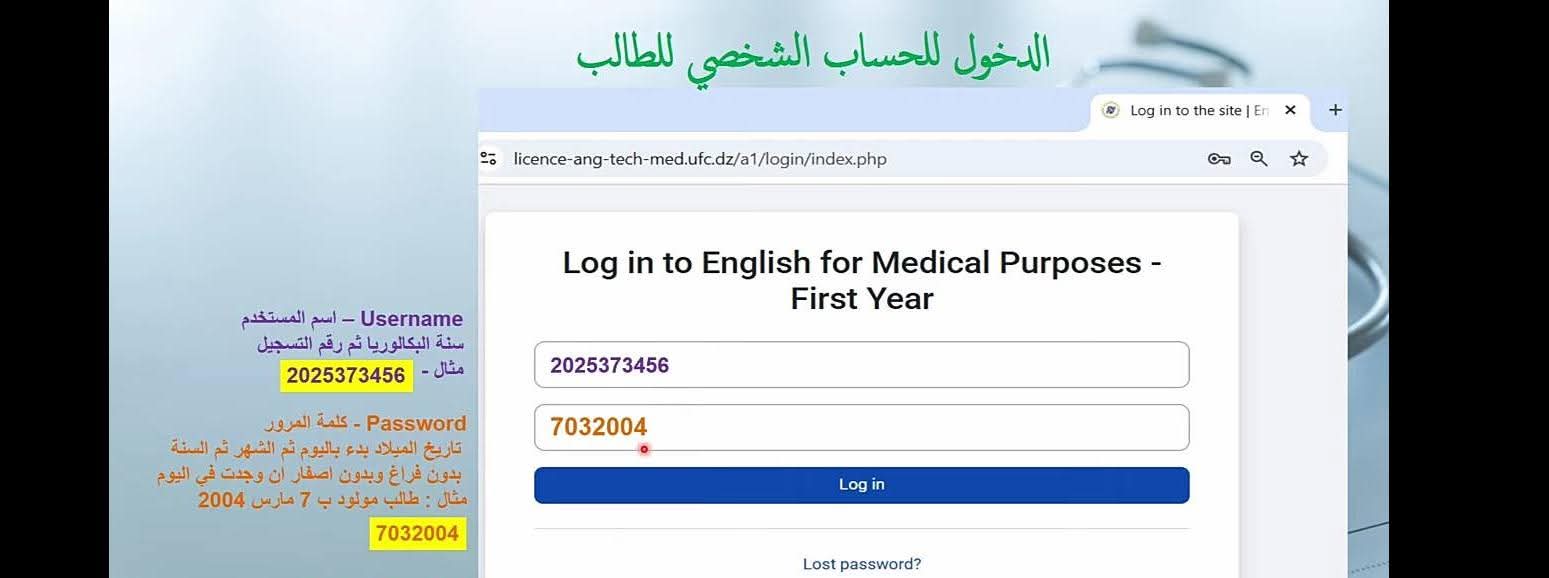Viewport: 1549px width, 578px height.
Task: Focus the password field containing 7032004
Action: [861, 428]
